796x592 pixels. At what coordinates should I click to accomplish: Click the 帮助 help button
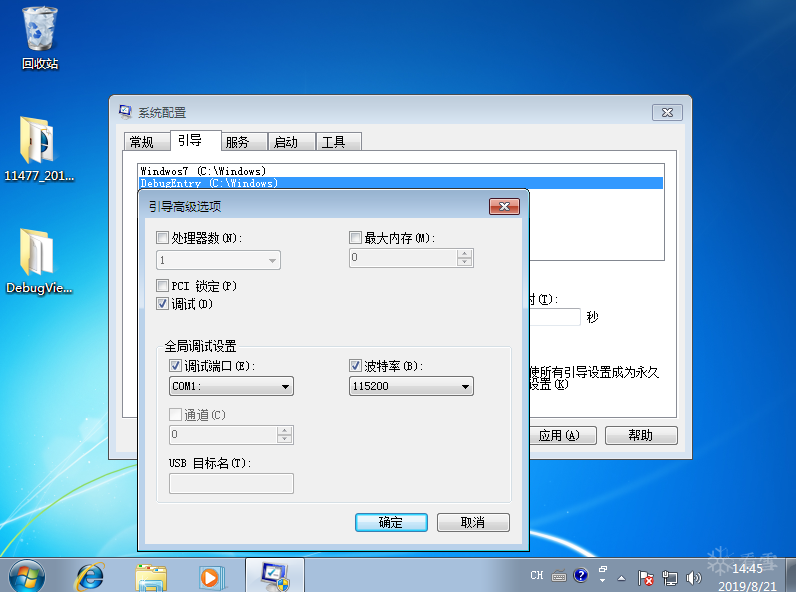pos(641,436)
